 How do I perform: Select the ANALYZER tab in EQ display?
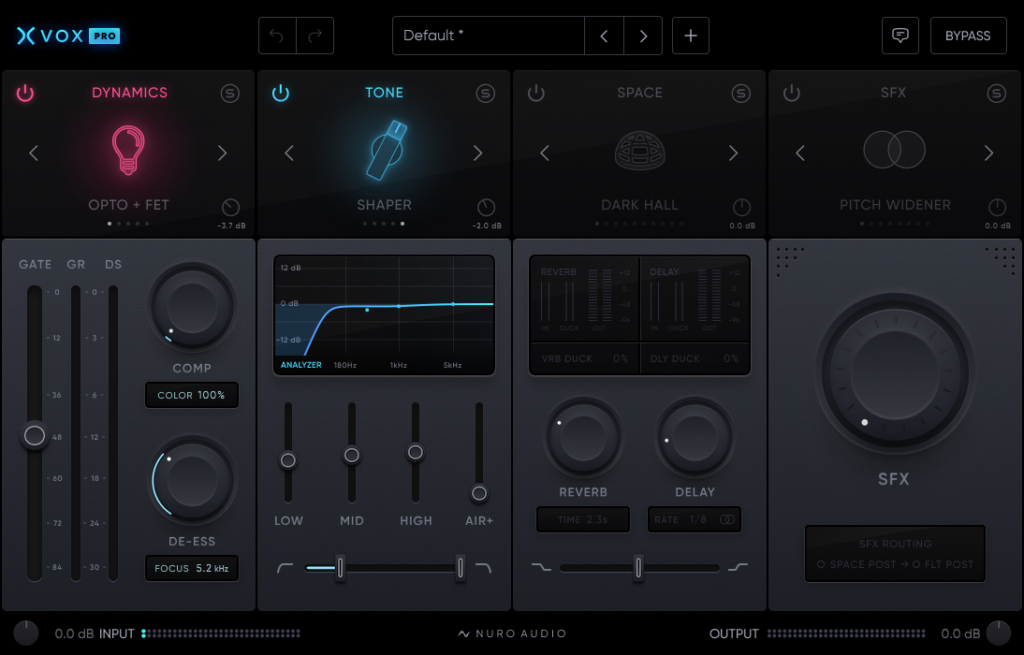click(x=301, y=365)
